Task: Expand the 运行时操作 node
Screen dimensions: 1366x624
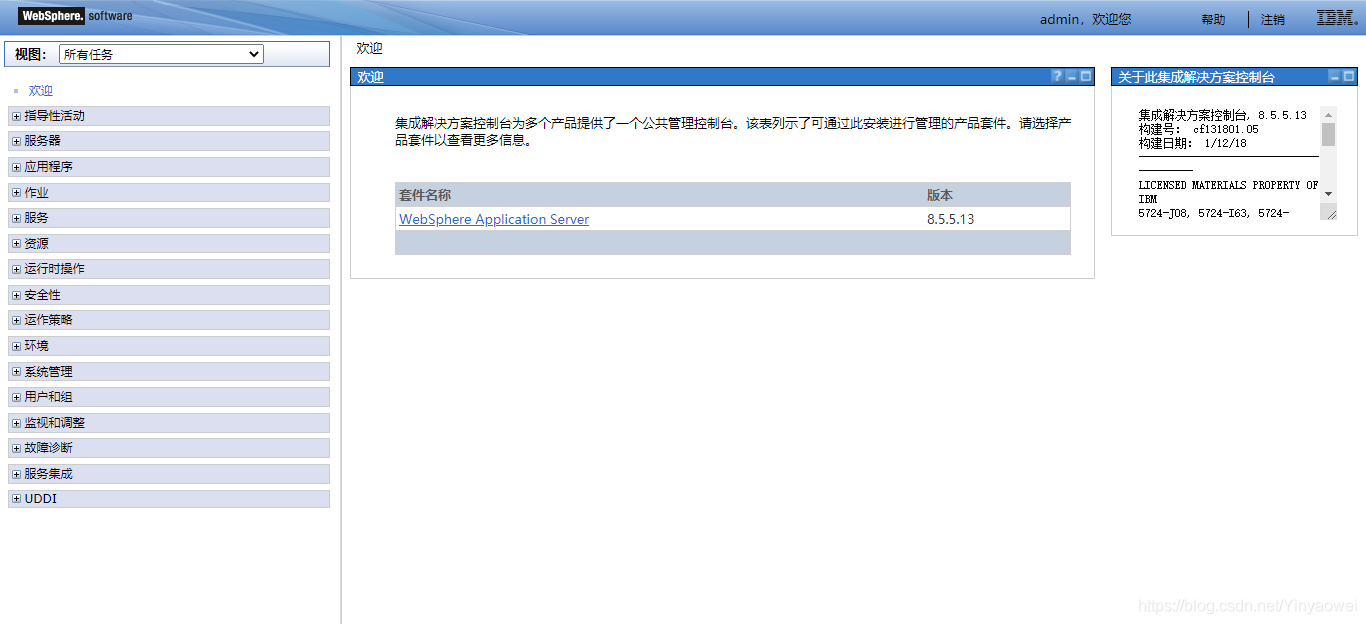Action: (16, 270)
